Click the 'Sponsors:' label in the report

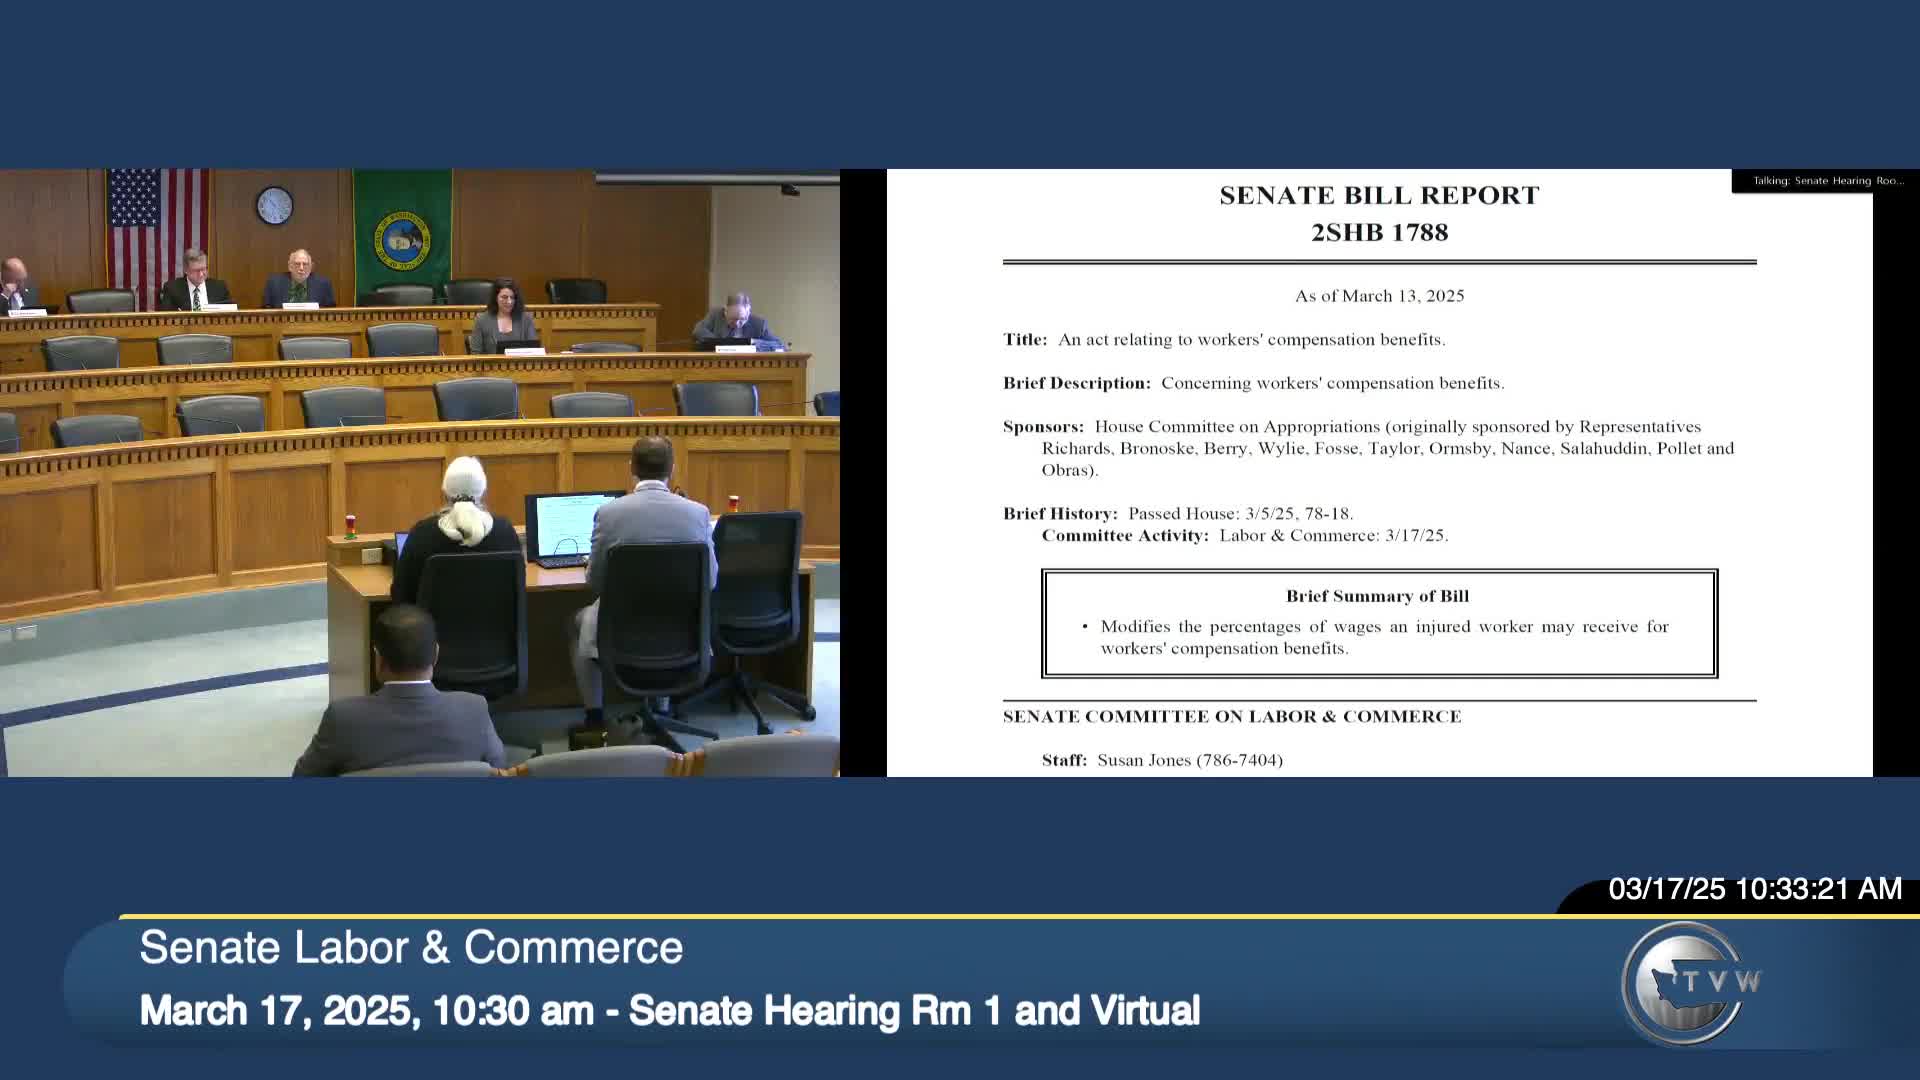[1042, 427]
